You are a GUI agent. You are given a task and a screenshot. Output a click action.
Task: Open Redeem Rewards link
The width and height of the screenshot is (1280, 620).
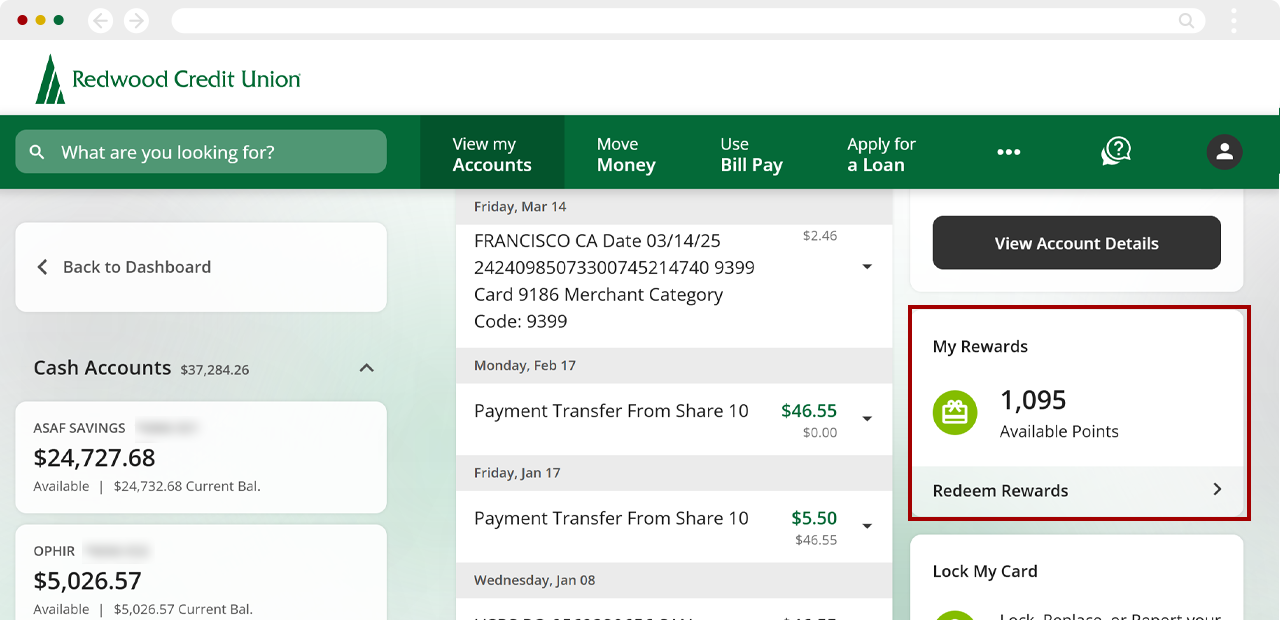(x=1077, y=490)
